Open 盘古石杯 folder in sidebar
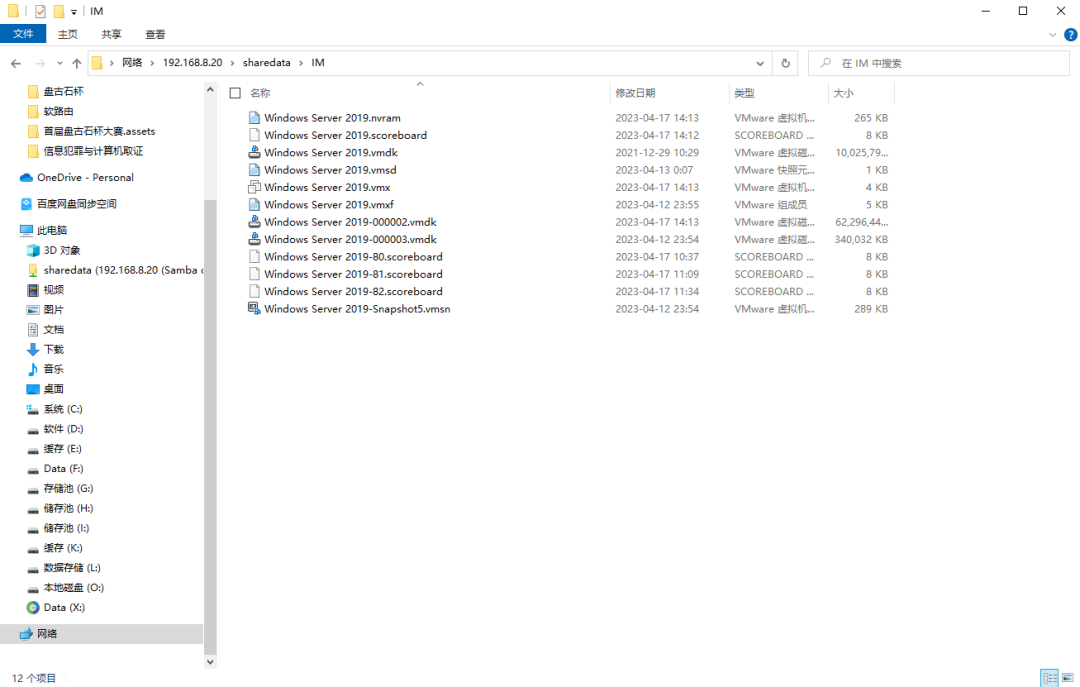This screenshot has height=687, width=1080. (x=55, y=91)
